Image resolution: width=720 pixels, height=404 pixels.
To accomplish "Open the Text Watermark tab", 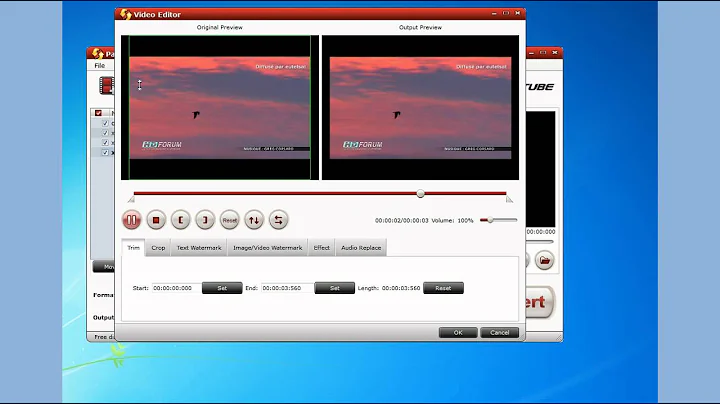I will pos(199,248).
